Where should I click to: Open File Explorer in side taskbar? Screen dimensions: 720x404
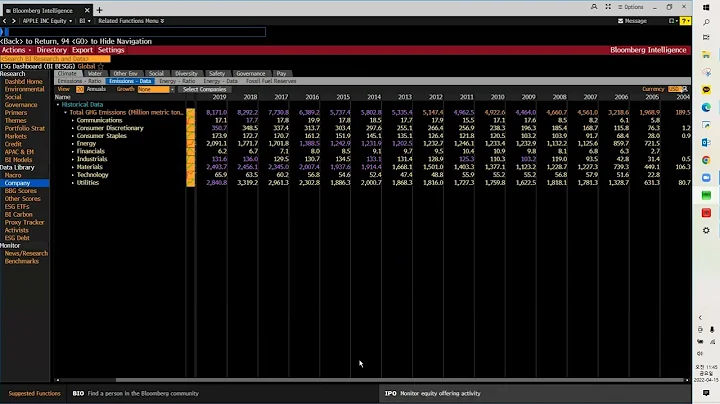[706, 55]
